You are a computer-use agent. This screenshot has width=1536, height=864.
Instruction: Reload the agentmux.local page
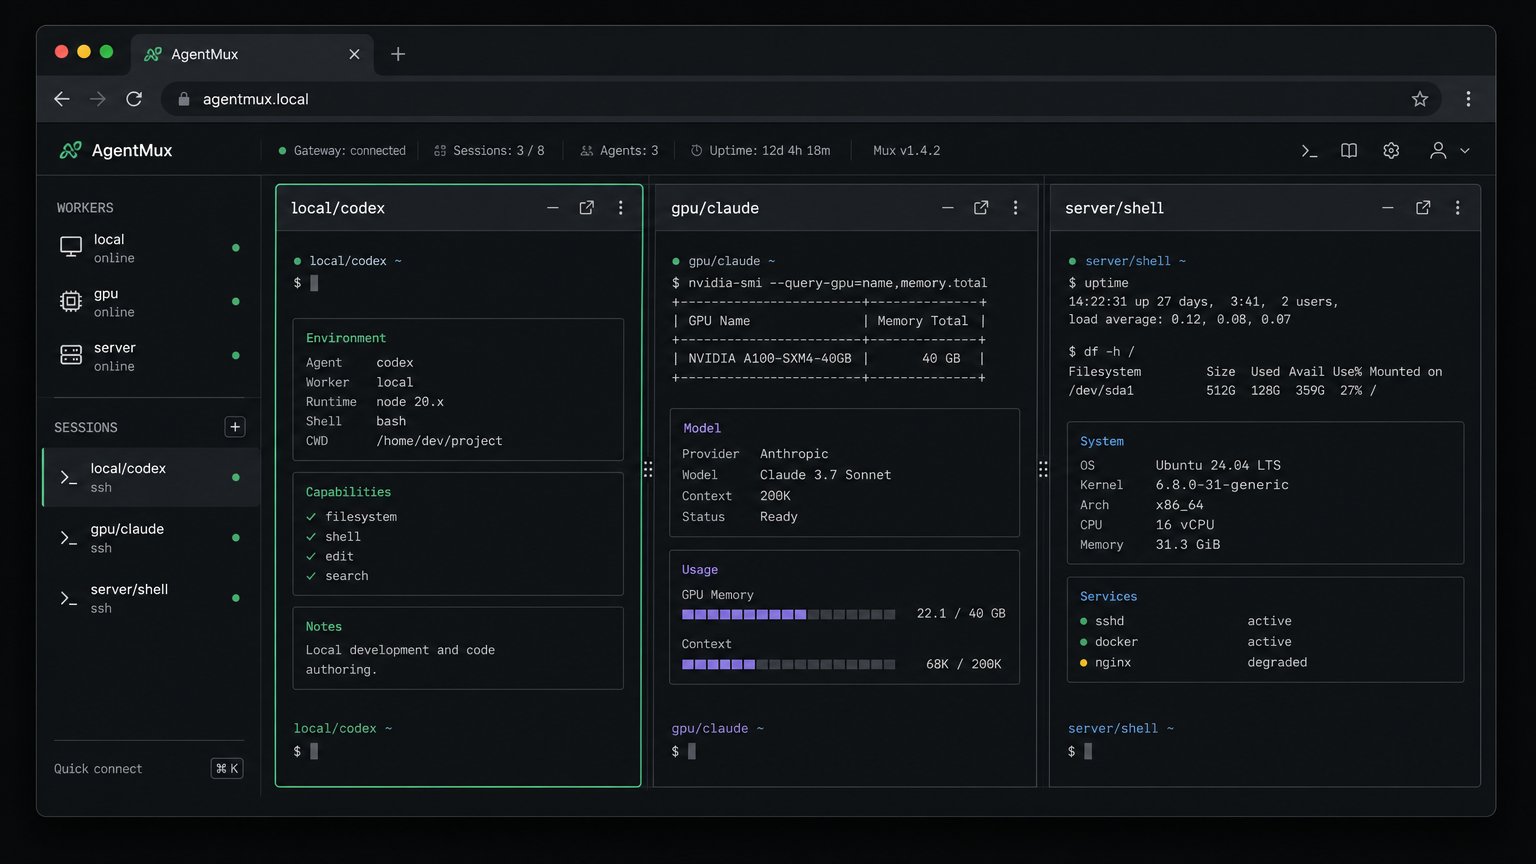pos(134,99)
